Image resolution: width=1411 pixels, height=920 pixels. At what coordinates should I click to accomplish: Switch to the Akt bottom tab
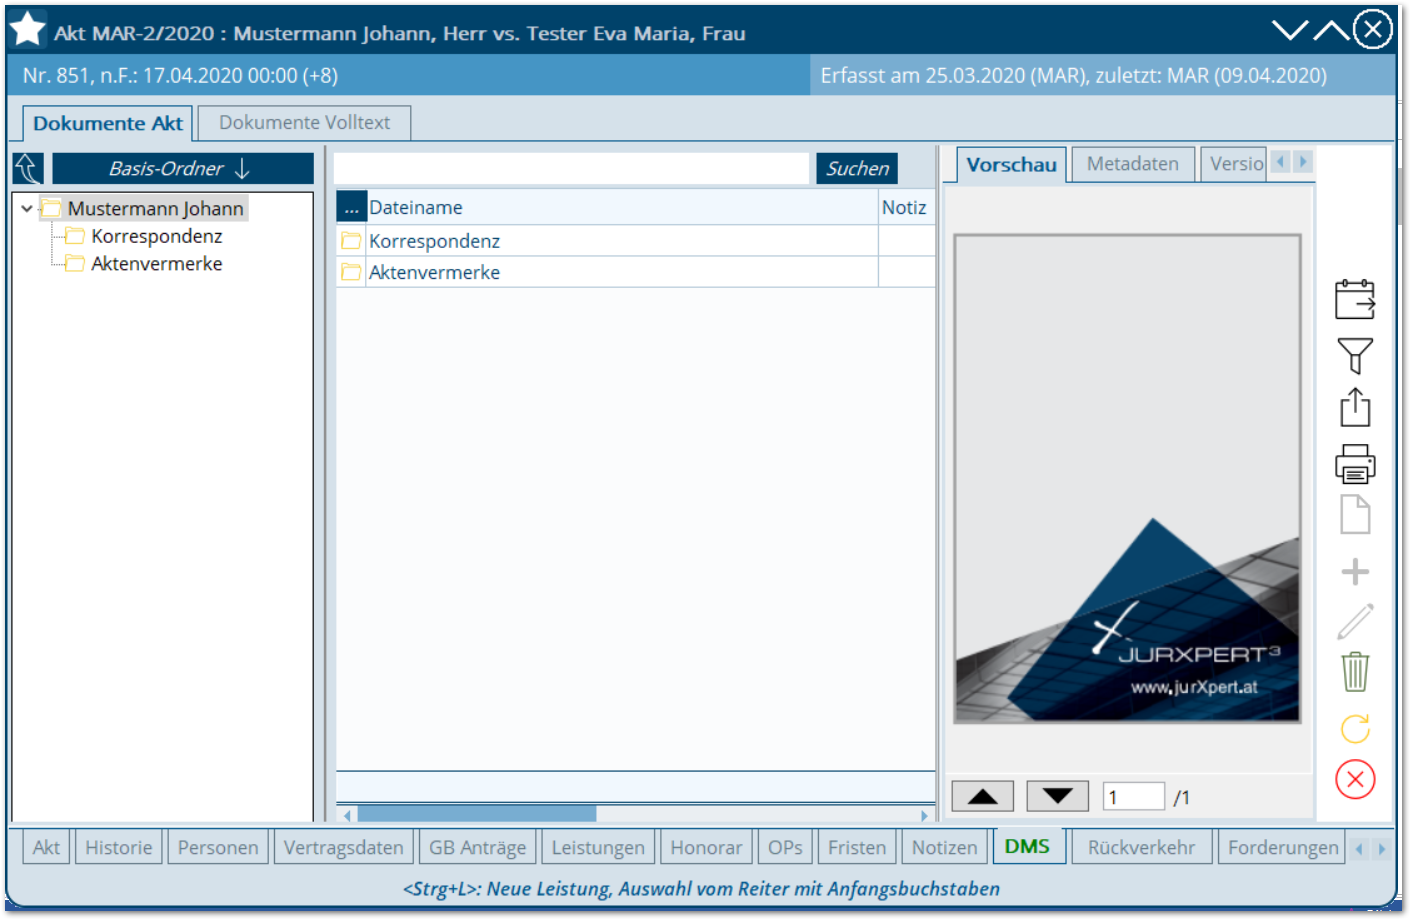(46, 847)
